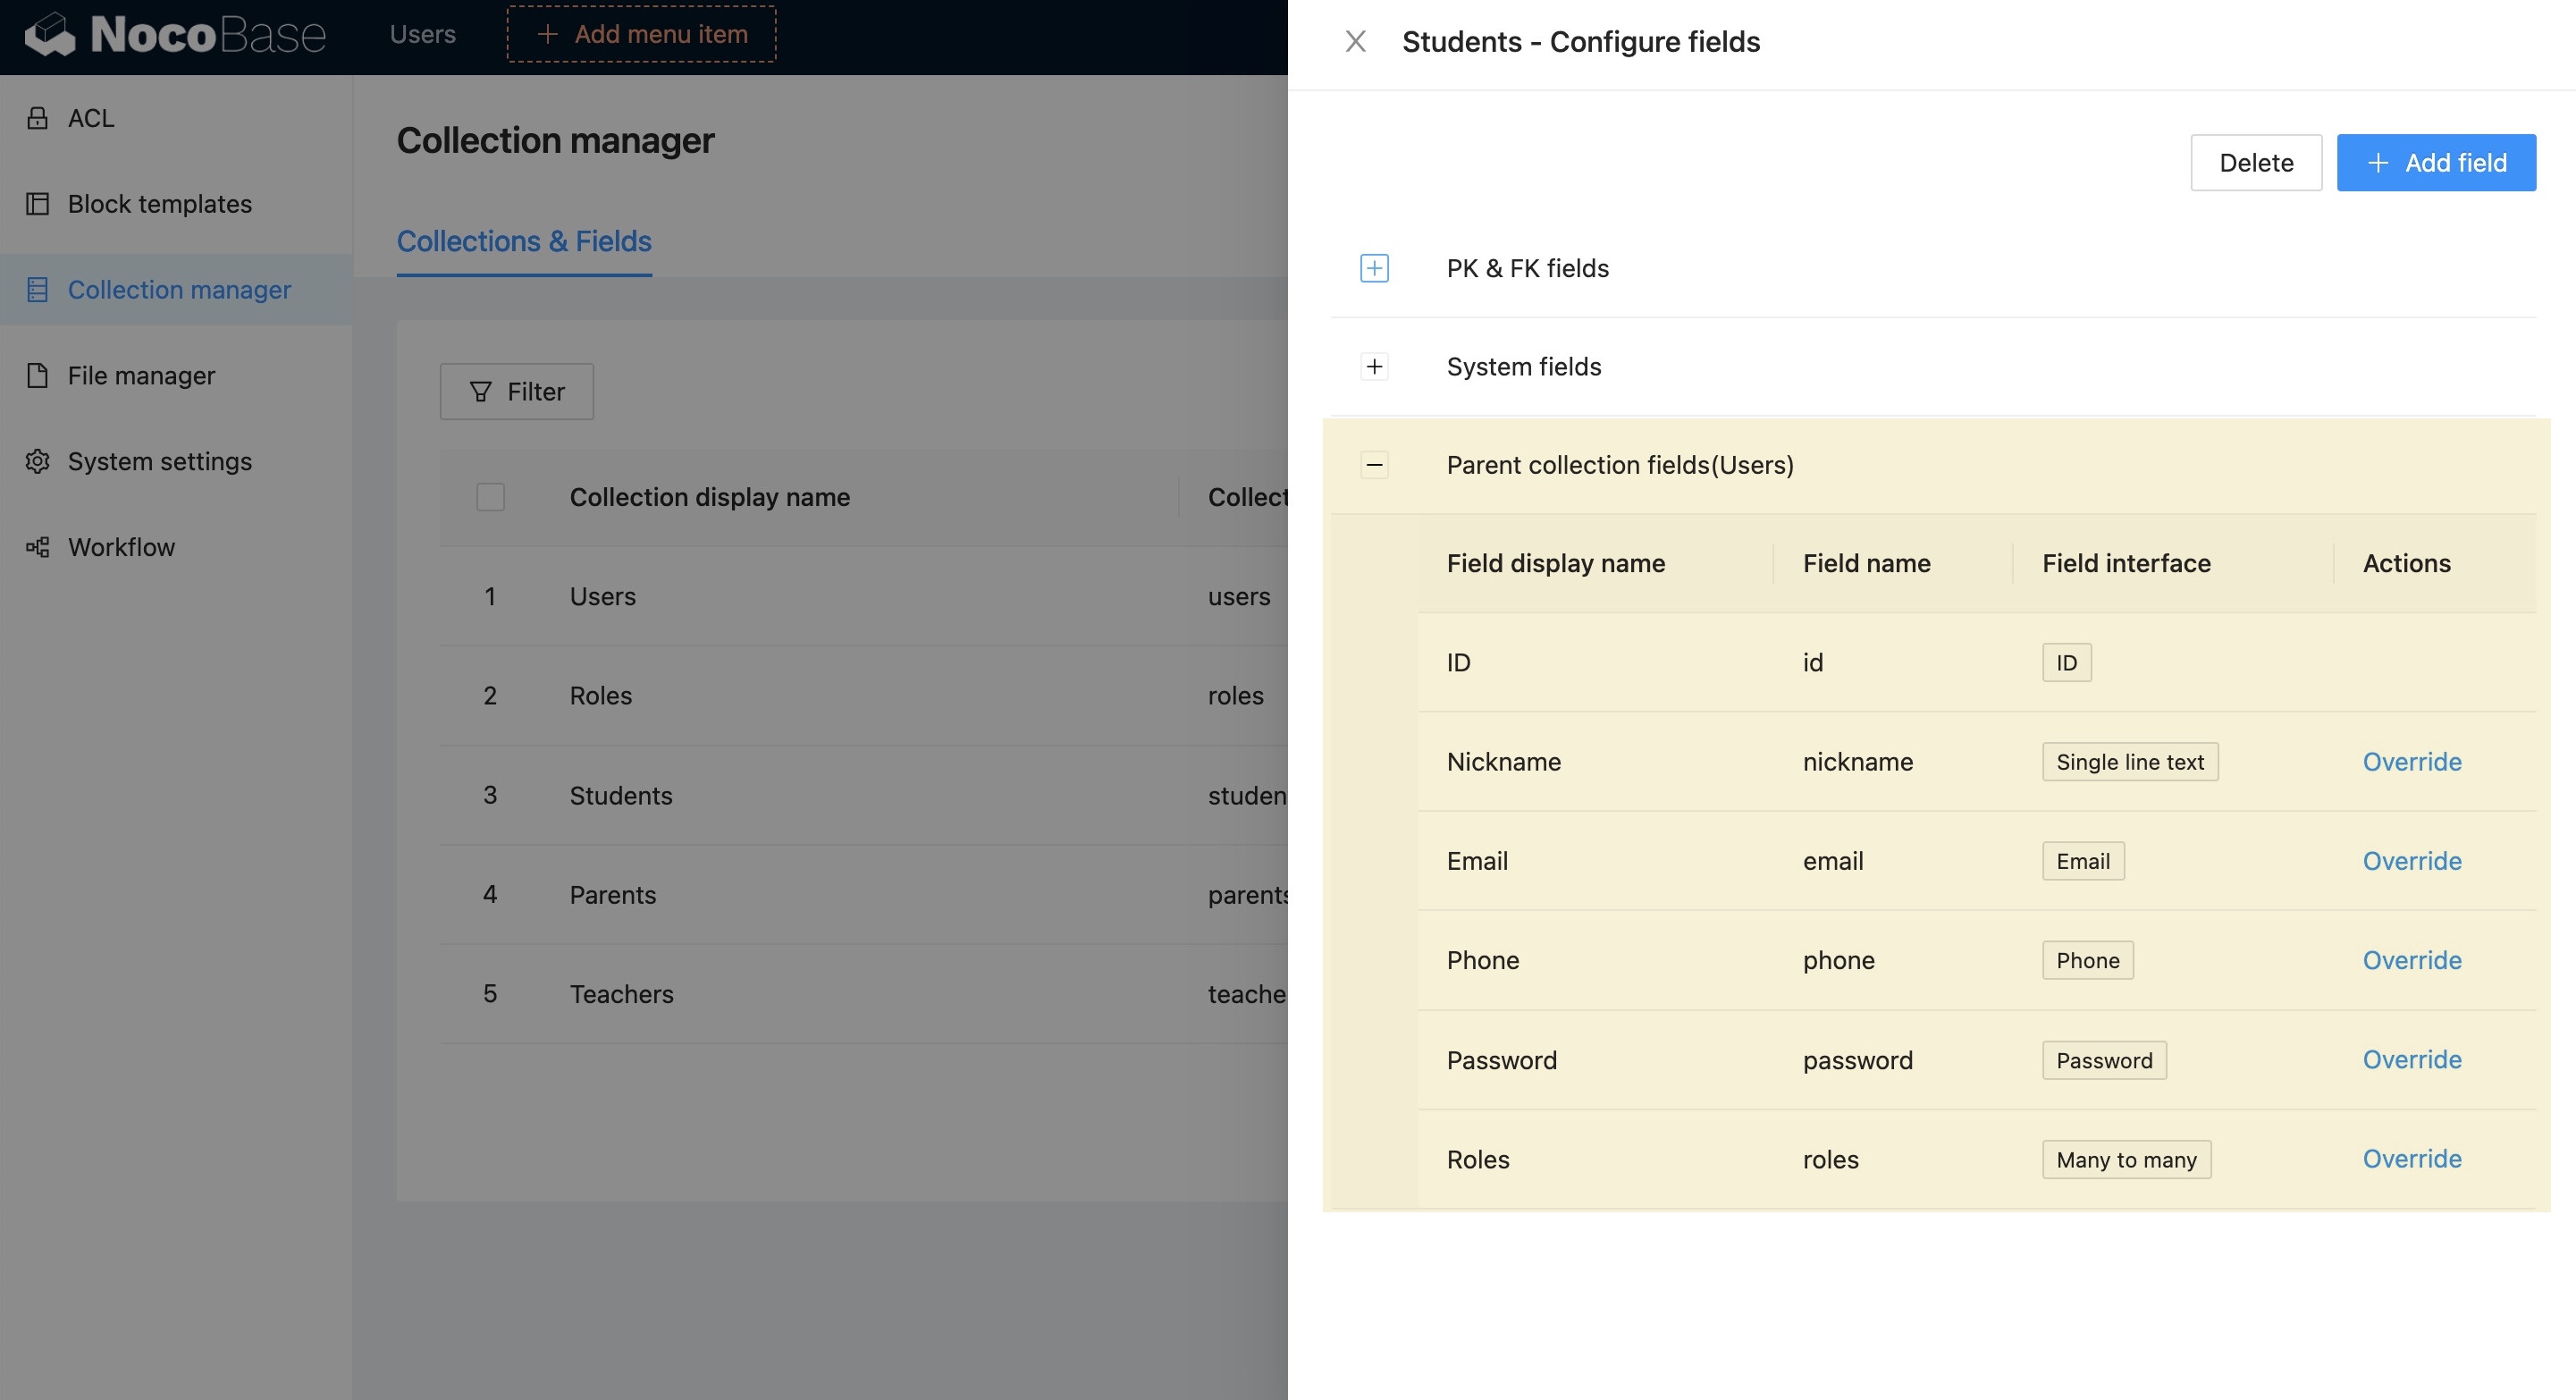Click the ACL lock icon in sidebar
This screenshot has width=2576, height=1400.
37,118
